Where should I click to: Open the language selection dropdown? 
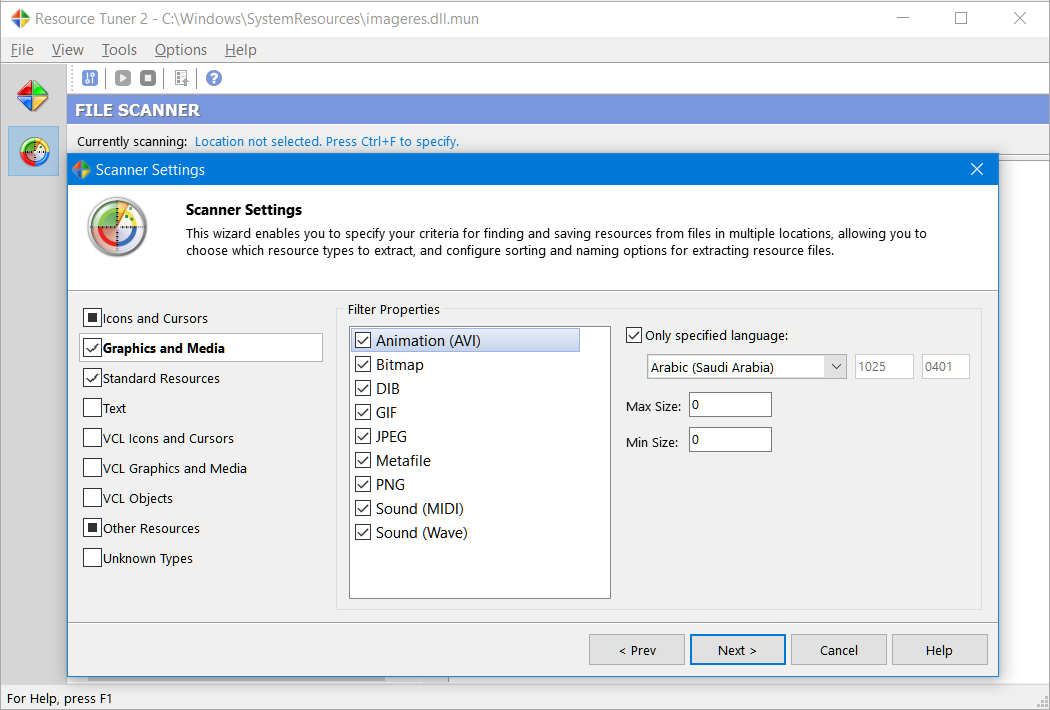coord(838,366)
